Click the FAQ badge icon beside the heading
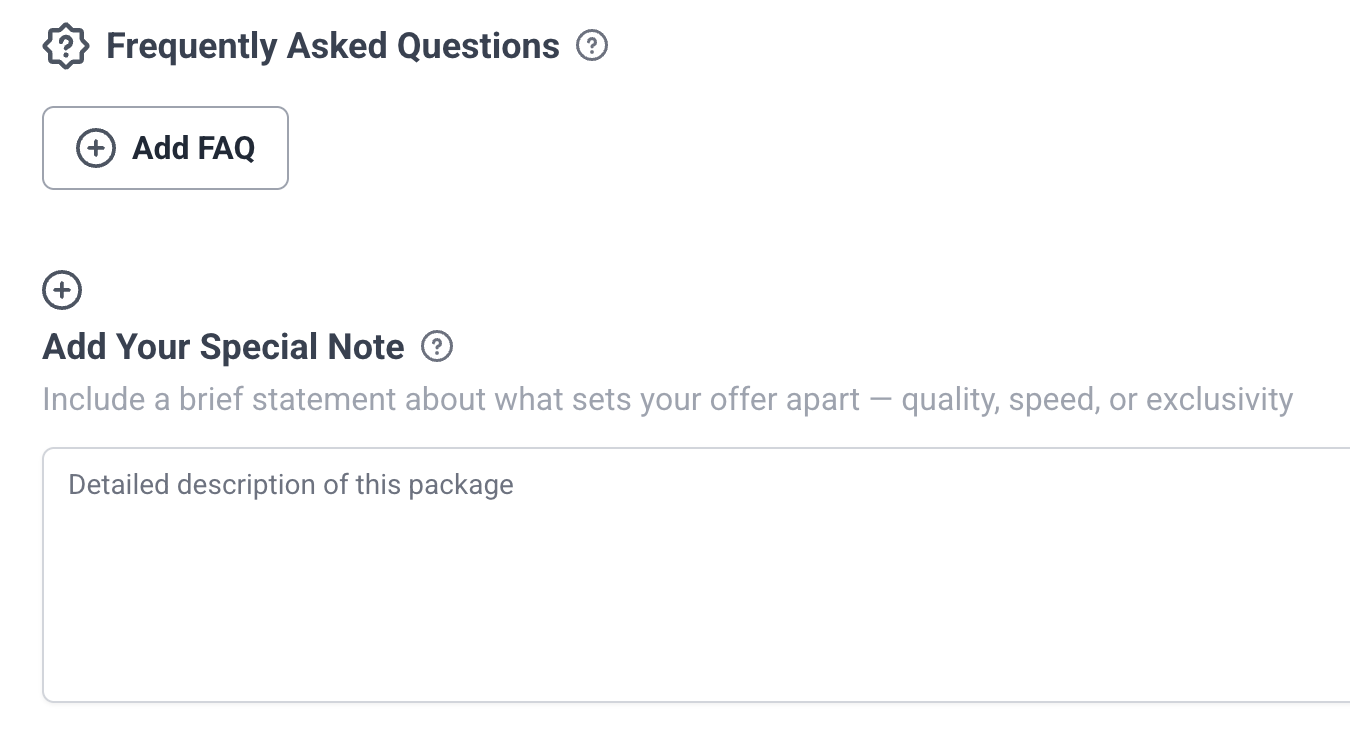This screenshot has height=742, width=1350. point(66,46)
